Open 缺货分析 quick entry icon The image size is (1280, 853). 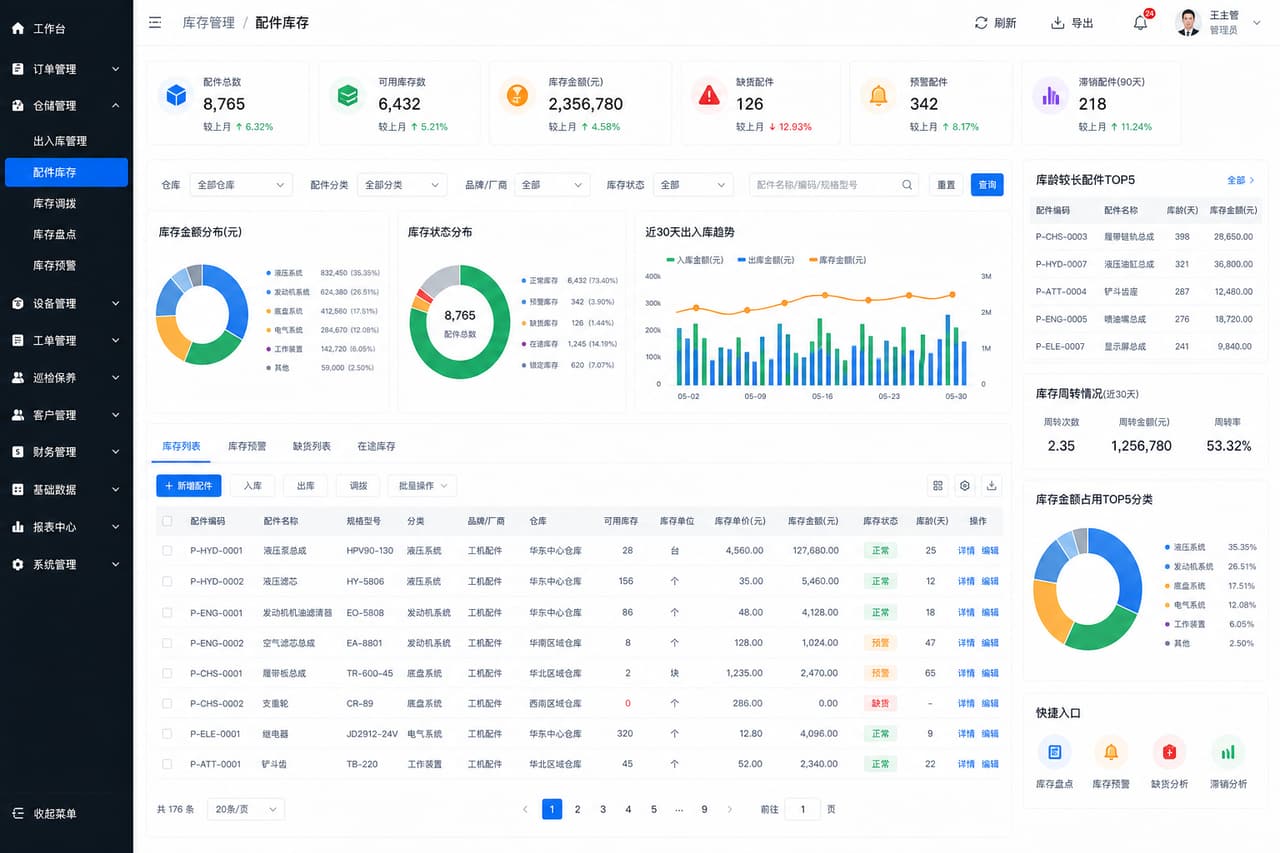(x=1169, y=752)
